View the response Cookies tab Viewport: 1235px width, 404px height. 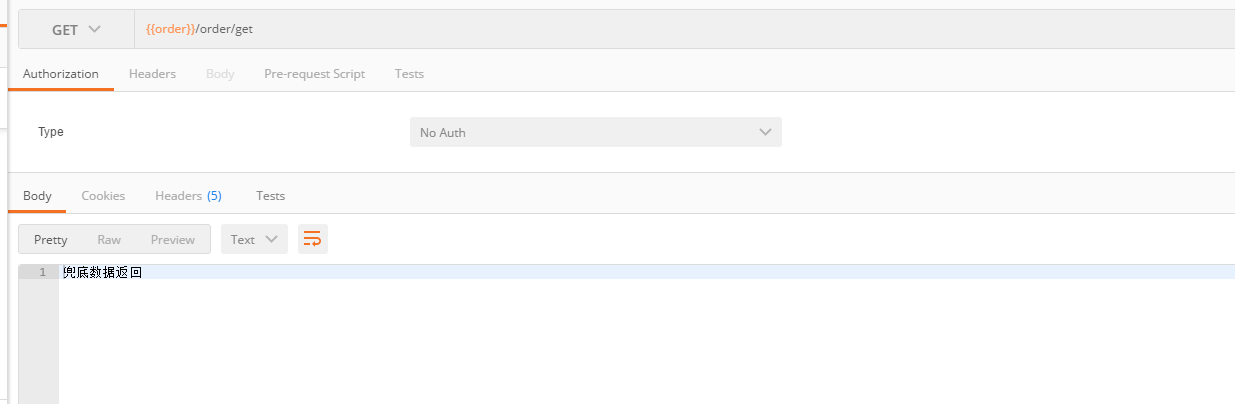[x=103, y=196]
